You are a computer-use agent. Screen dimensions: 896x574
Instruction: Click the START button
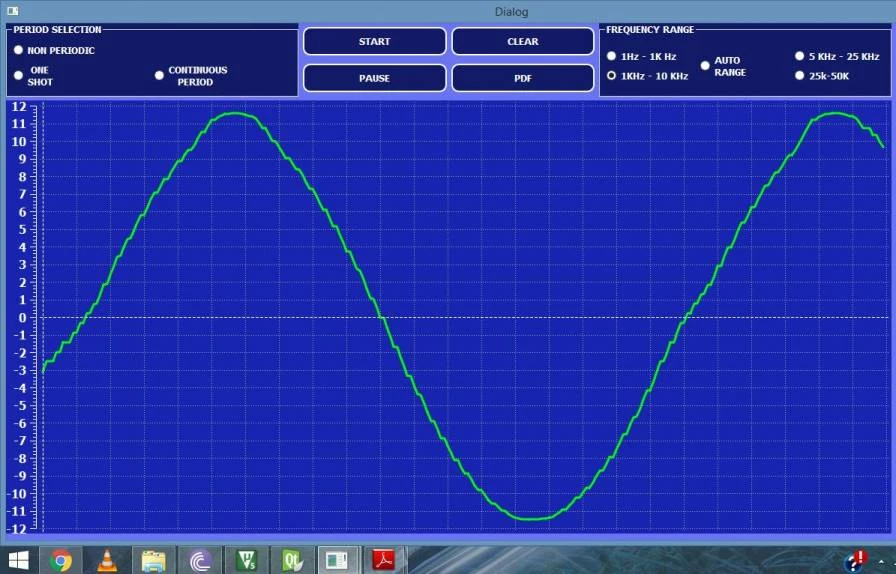point(375,41)
